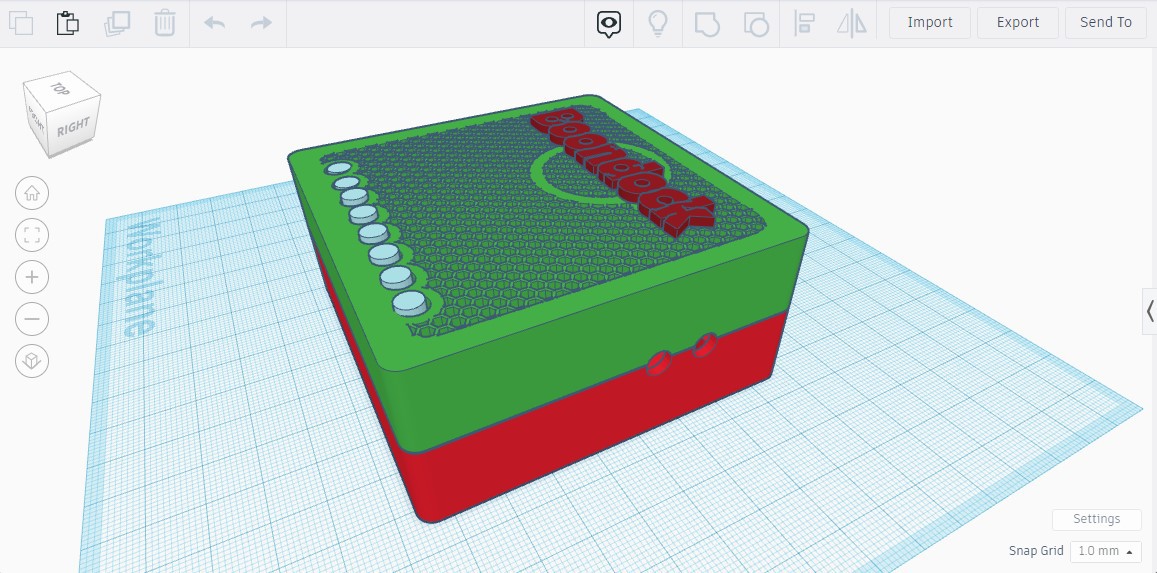
Task: Click the Paste clipboard icon
Action: (x=68, y=23)
